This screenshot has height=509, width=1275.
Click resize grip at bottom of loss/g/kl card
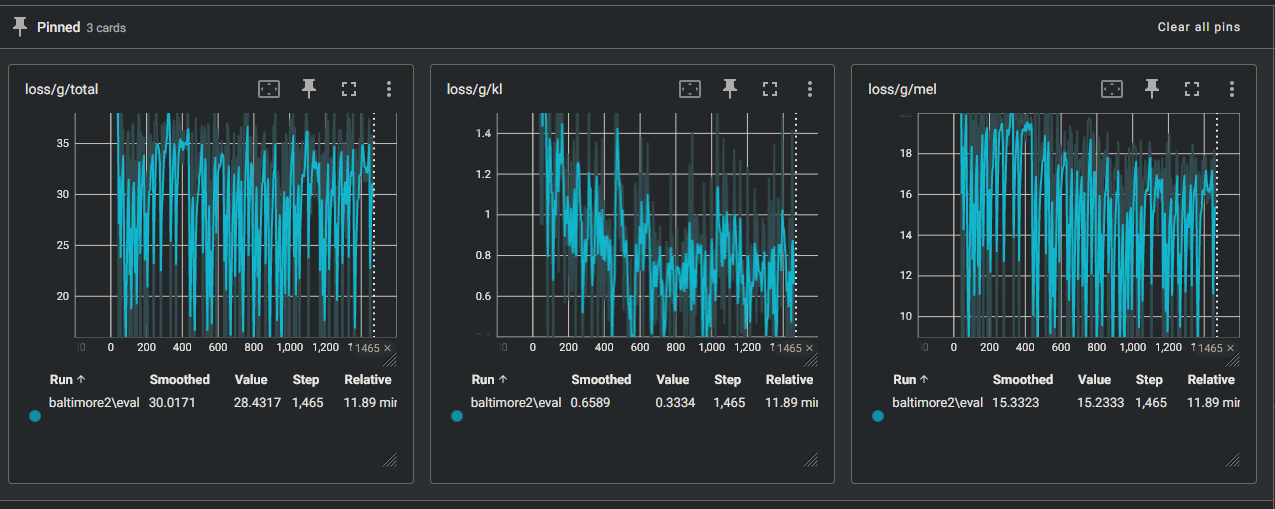pyautogui.click(x=811, y=459)
